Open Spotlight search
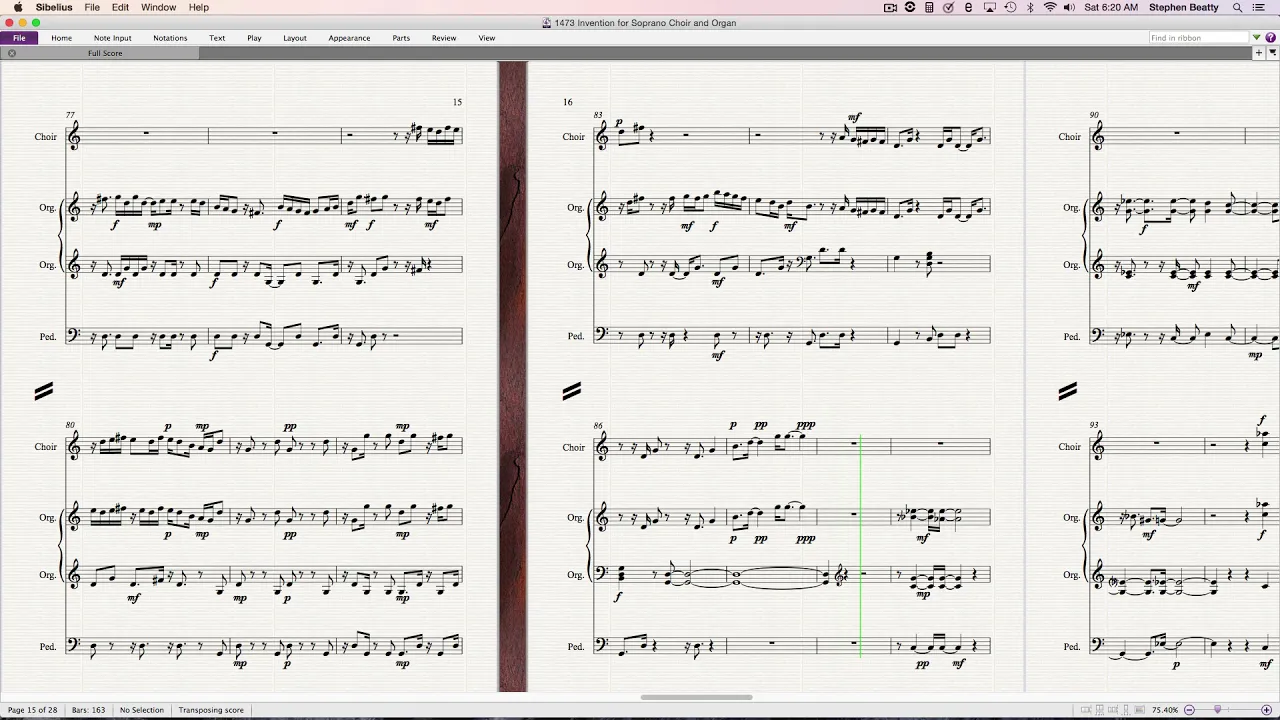The height and width of the screenshot is (720, 1280). point(1238,7)
